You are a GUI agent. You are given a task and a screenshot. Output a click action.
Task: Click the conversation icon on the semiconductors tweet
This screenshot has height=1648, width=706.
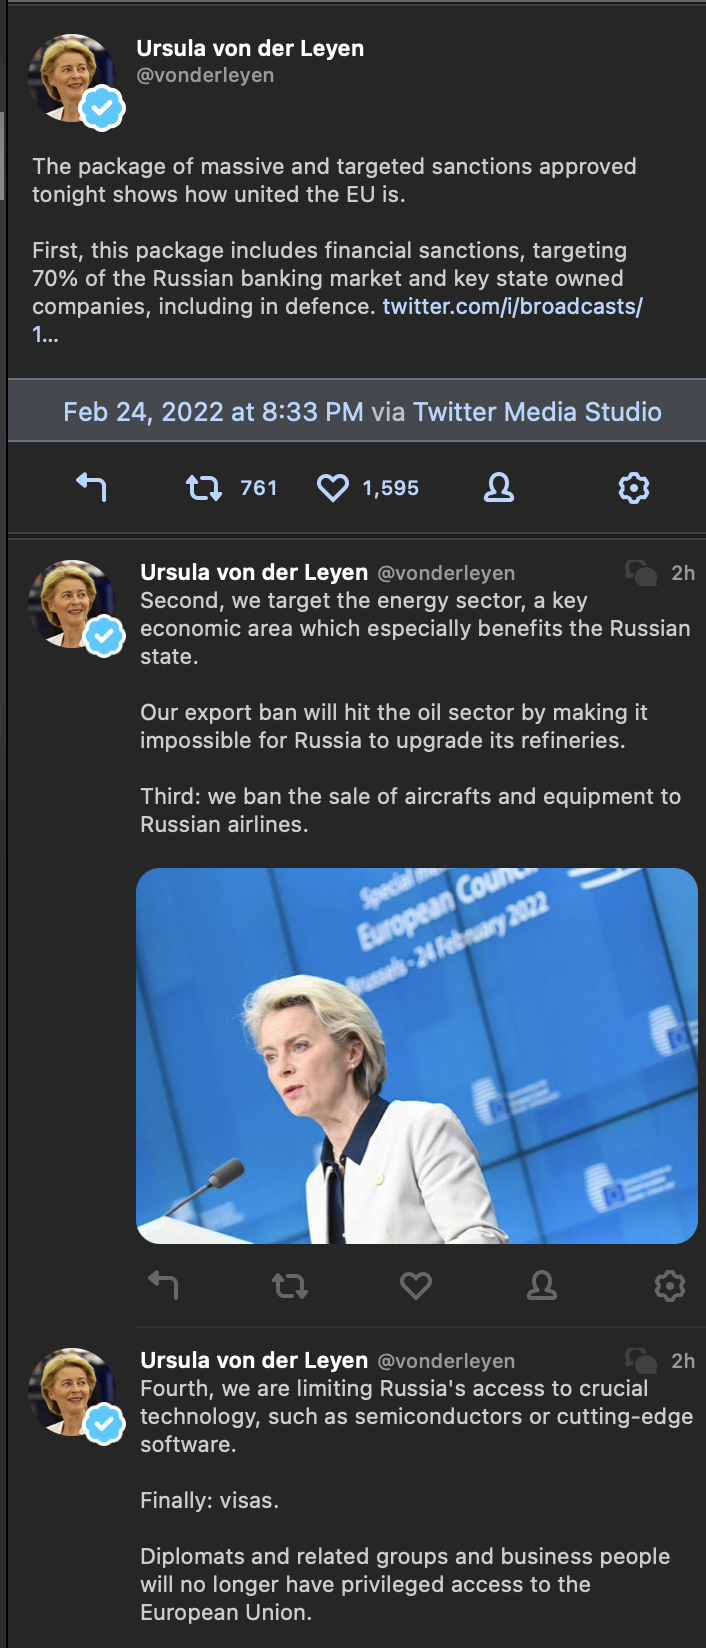click(x=641, y=1361)
